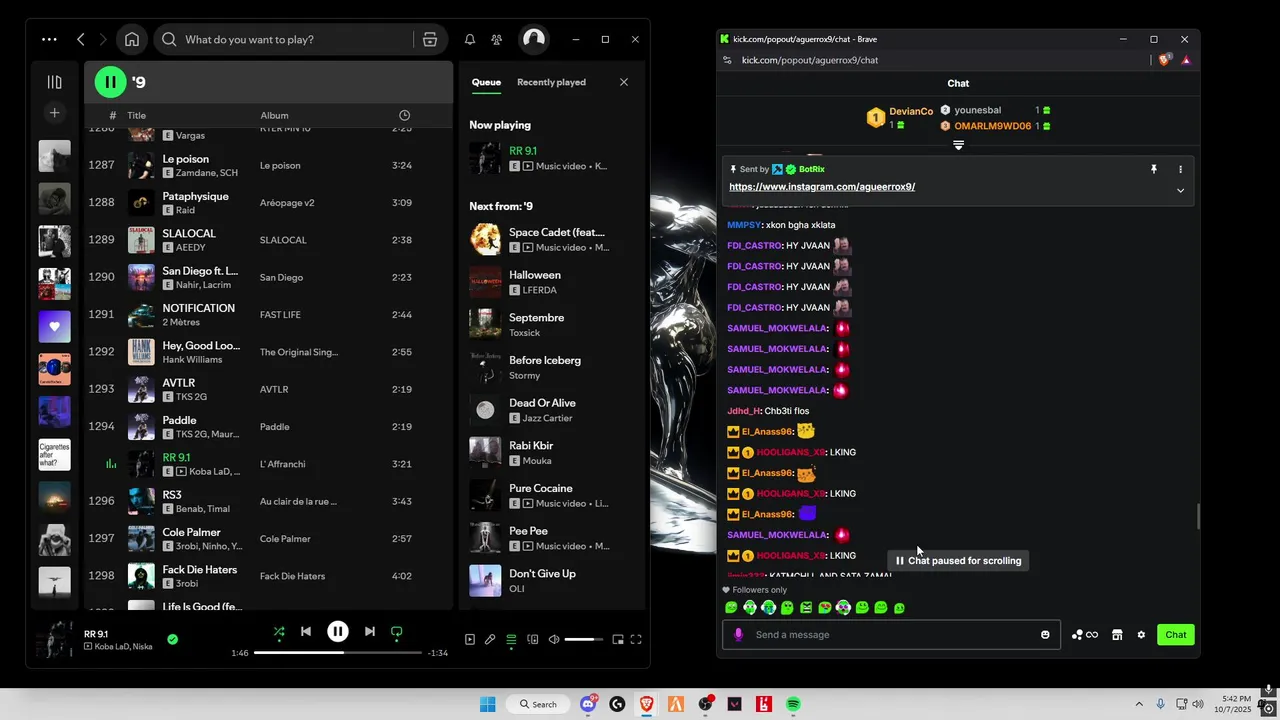Select the Queue tab

(x=486, y=82)
